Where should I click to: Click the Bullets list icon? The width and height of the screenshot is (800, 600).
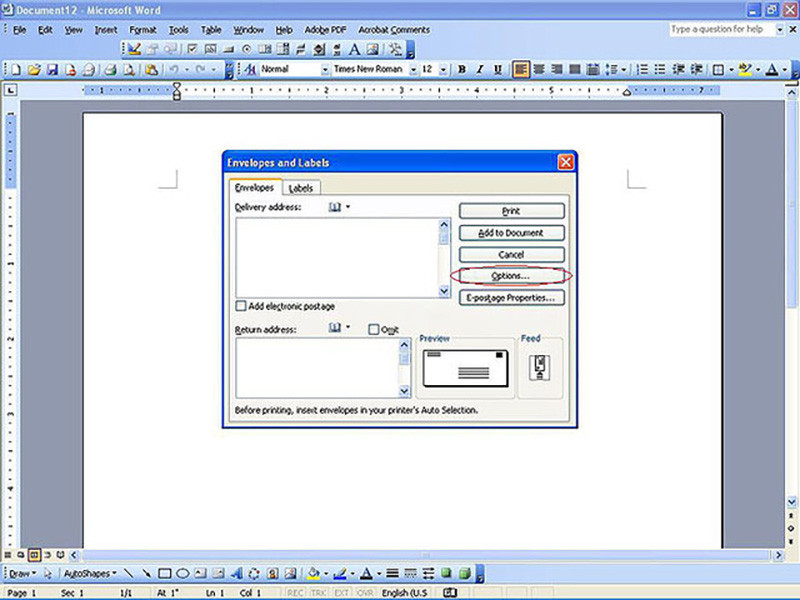tap(660, 69)
